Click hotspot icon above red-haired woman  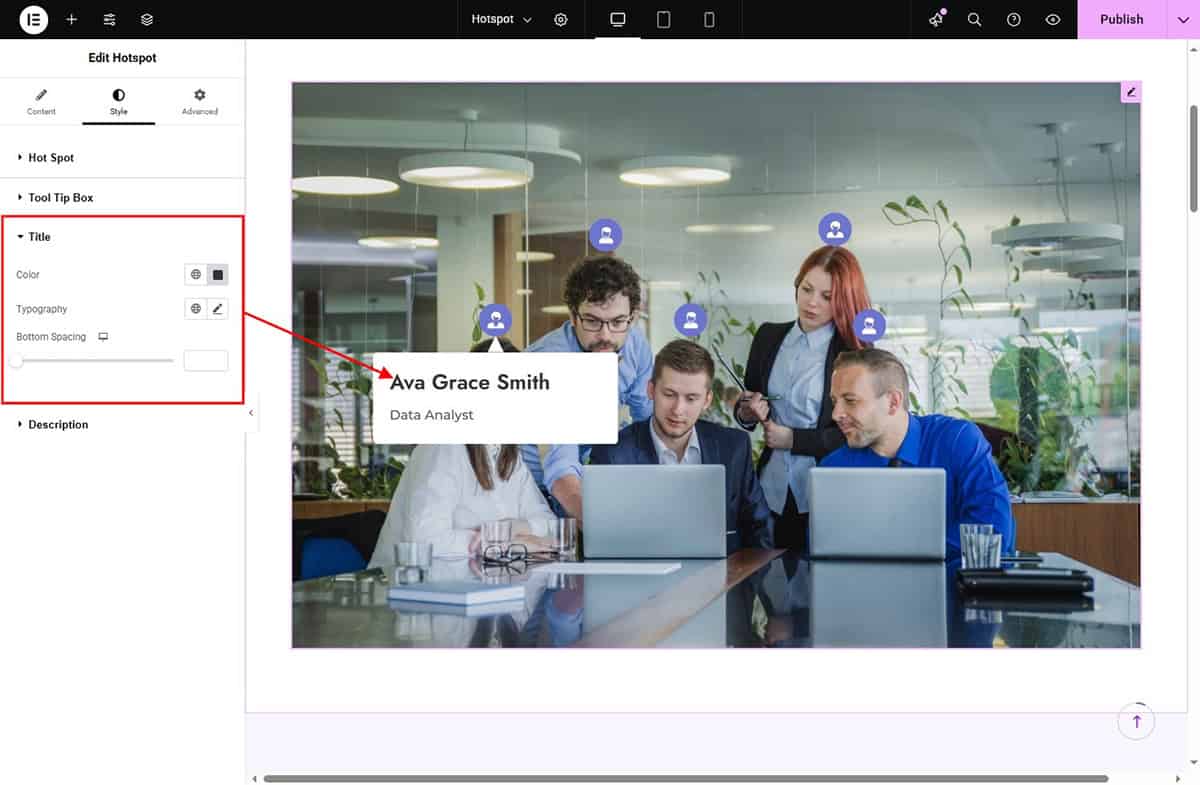(835, 229)
